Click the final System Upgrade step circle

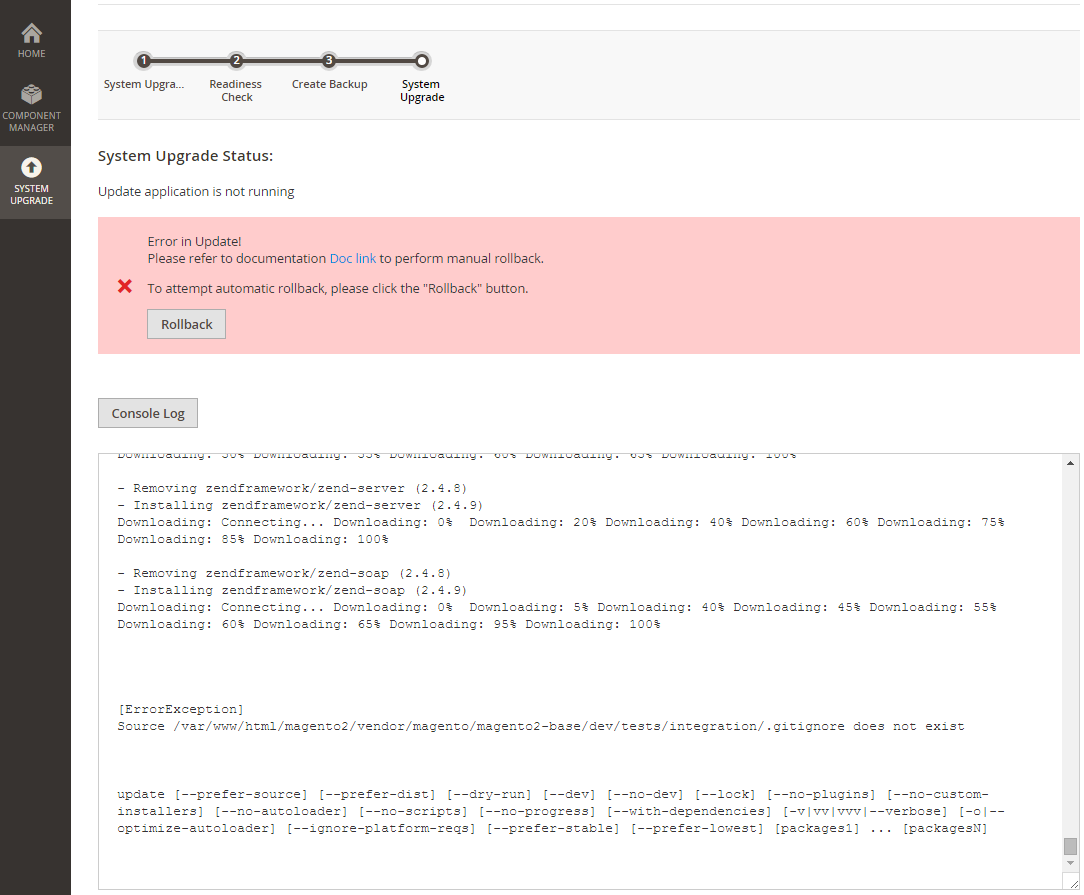coord(422,61)
